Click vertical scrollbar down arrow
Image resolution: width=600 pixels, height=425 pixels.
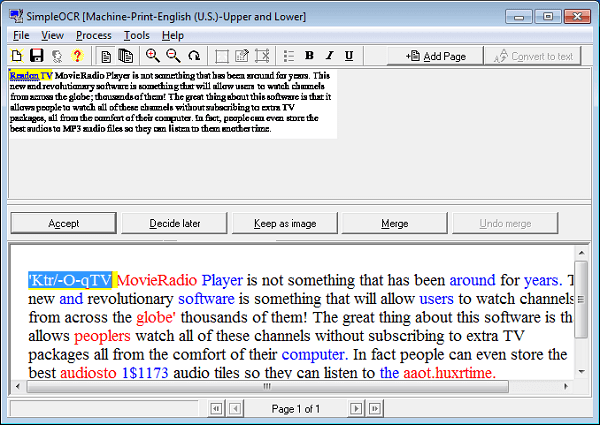(x=582, y=371)
